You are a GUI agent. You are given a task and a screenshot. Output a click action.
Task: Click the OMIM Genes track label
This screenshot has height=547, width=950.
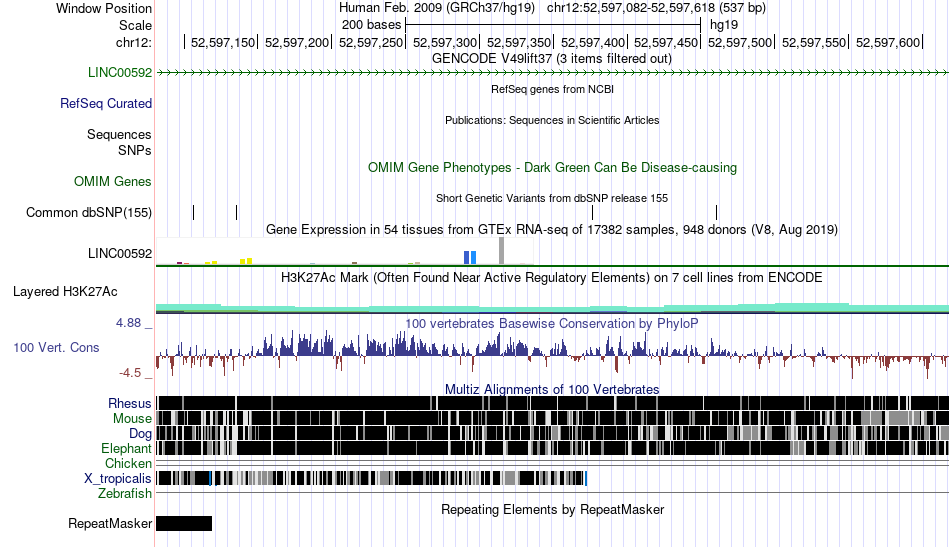click(112, 182)
